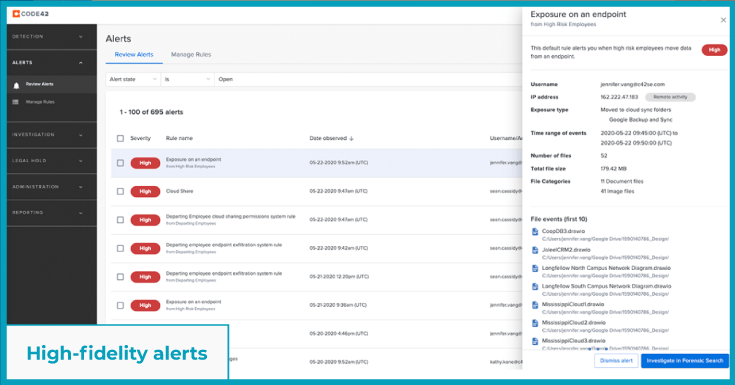
Task: Click the Code42 logo
Action: (30, 14)
